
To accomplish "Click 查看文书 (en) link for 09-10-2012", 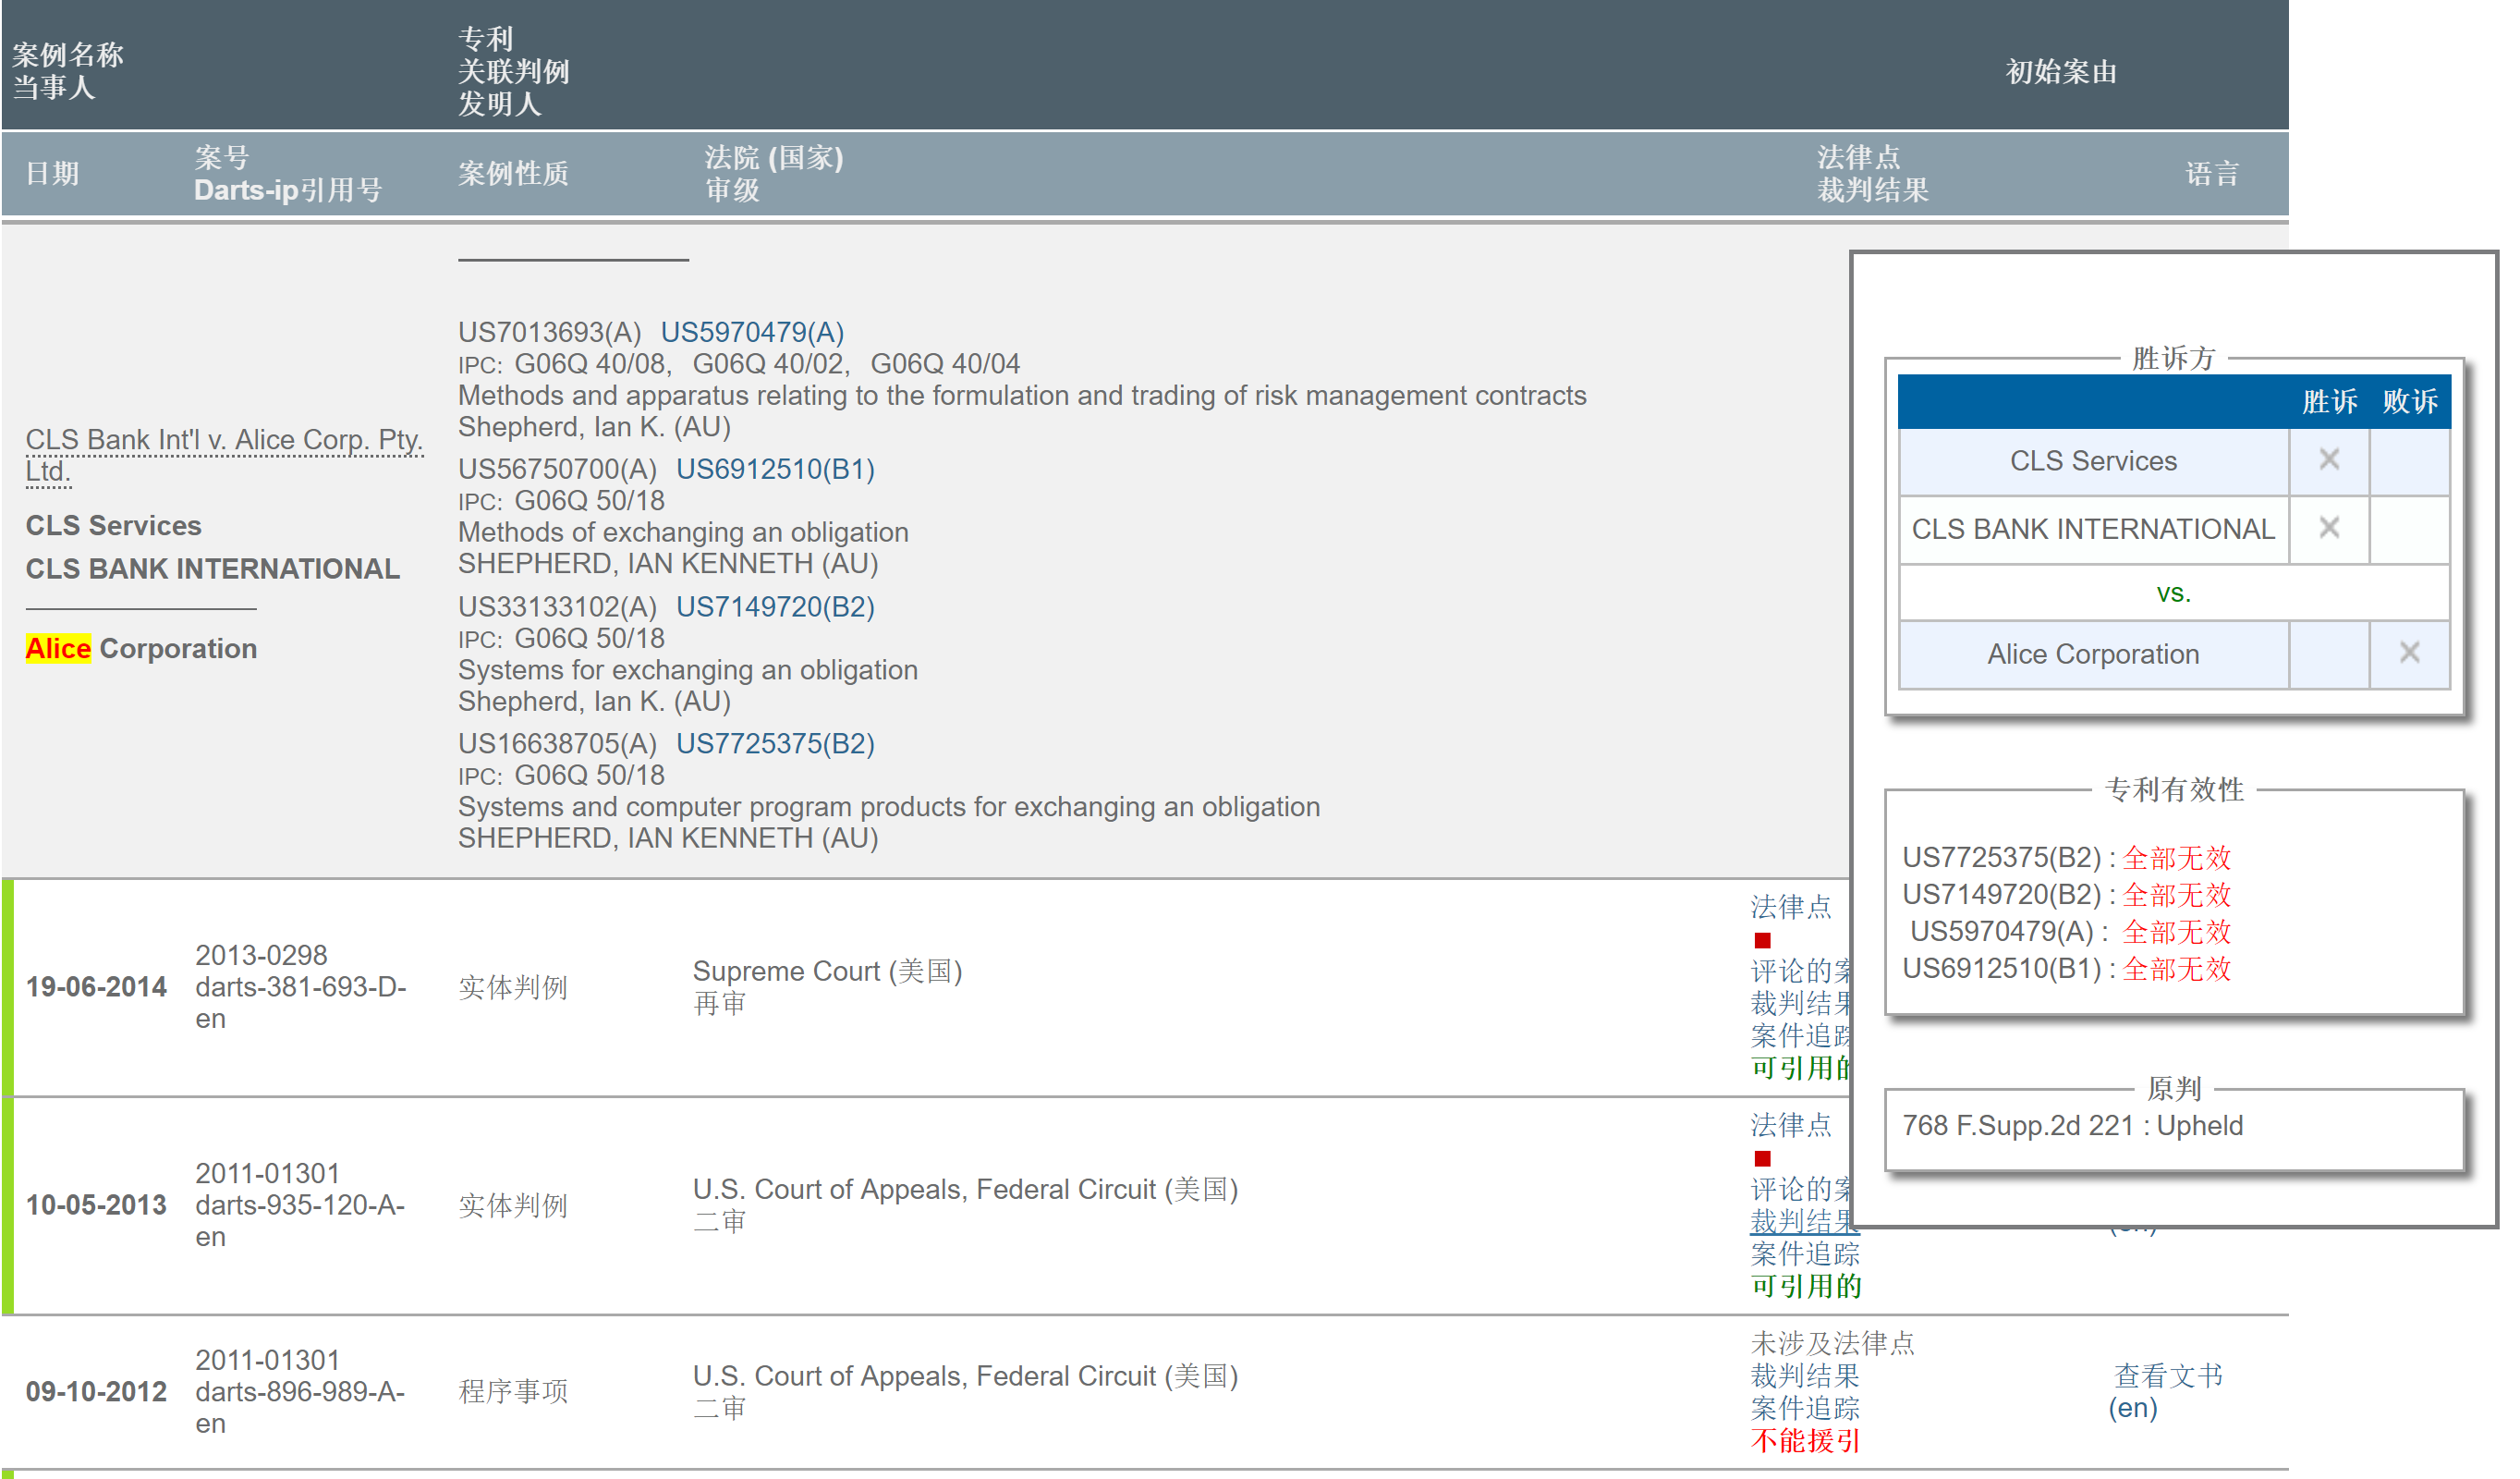I will pos(2168,1392).
